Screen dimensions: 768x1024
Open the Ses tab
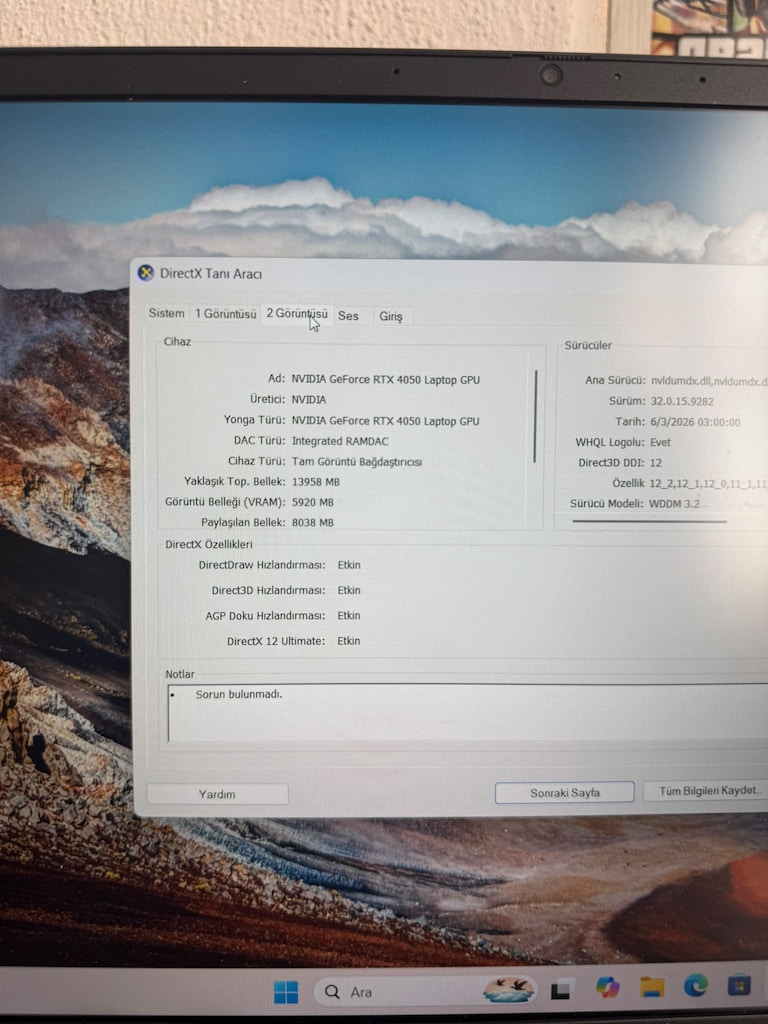(349, 316)
